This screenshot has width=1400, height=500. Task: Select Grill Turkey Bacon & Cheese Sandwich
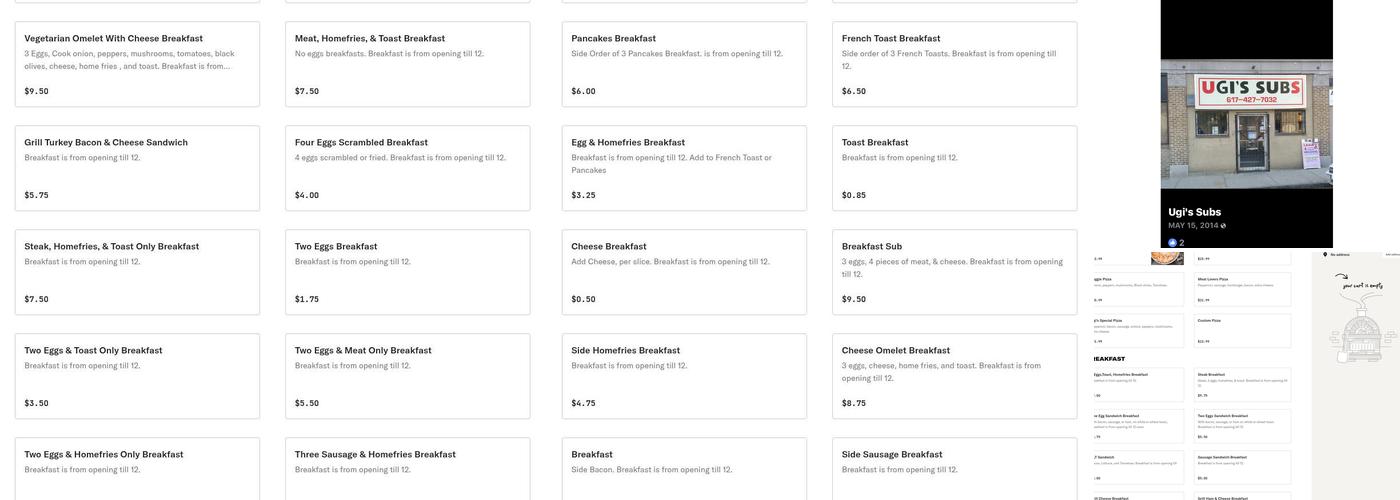(137, 168)
